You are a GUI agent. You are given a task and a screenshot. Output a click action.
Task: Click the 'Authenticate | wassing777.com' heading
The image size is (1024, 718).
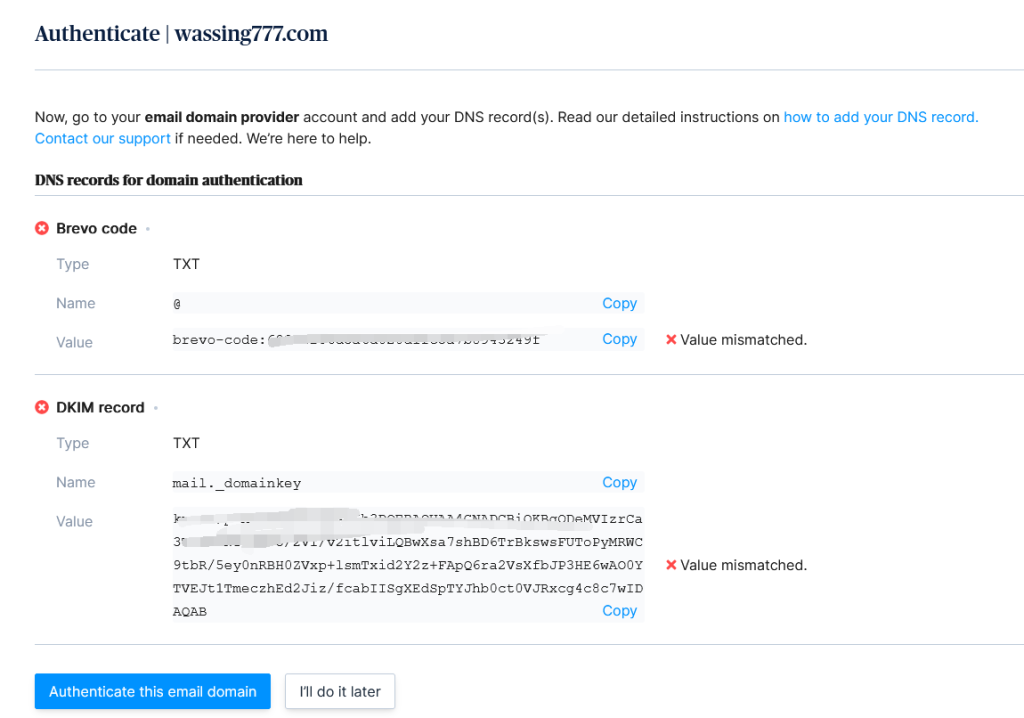click(x=181, y=34)
